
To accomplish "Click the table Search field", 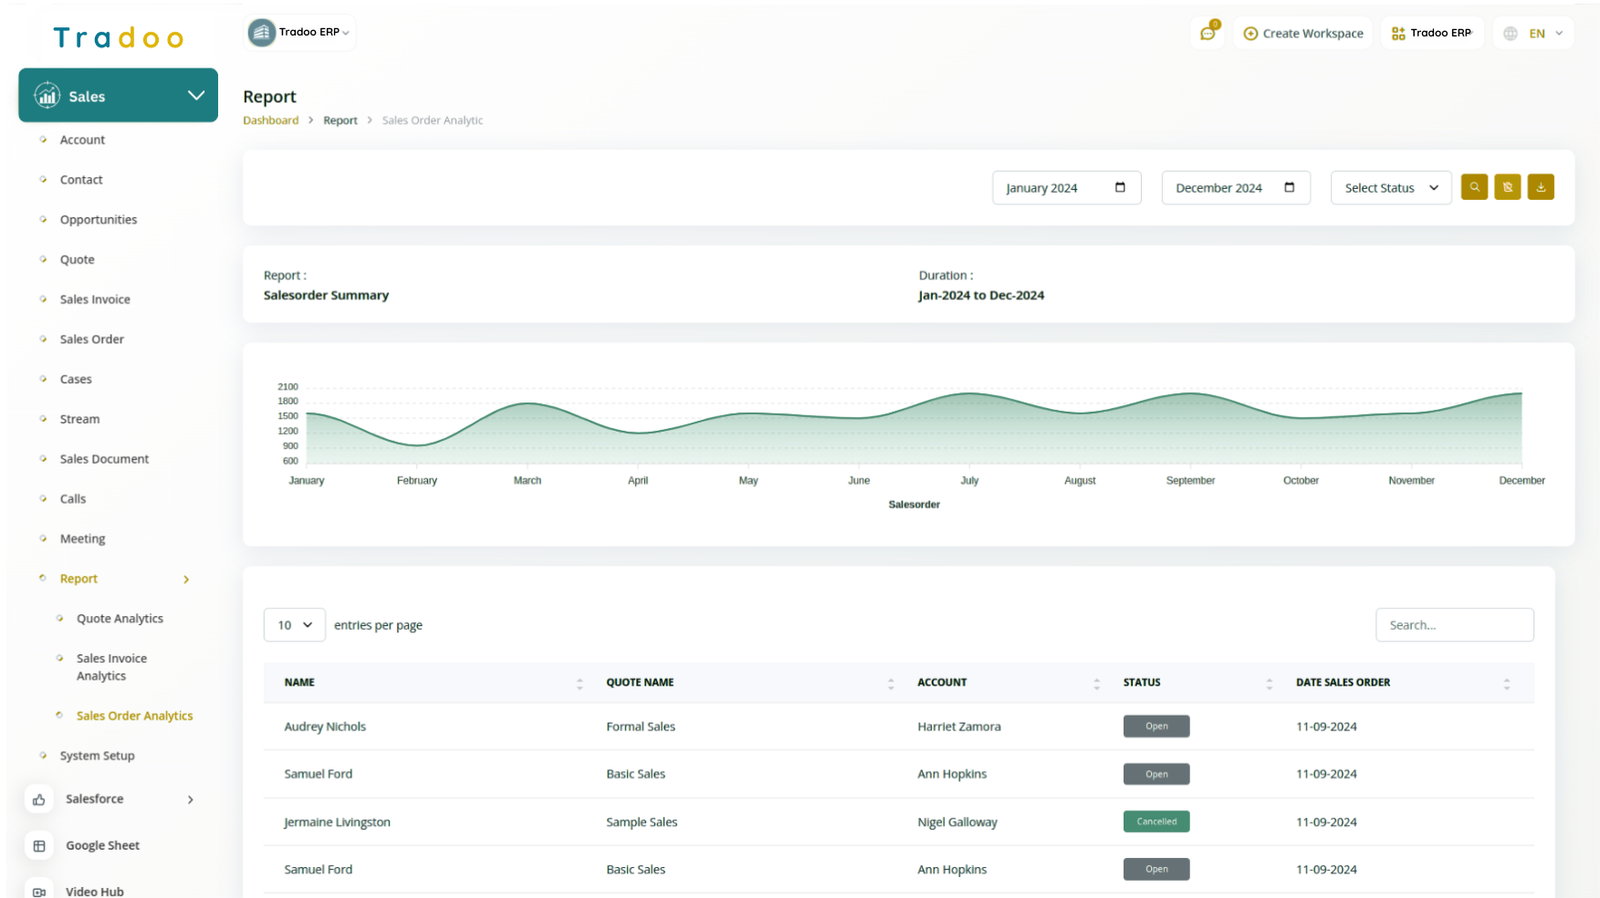I will (1453, 625).
